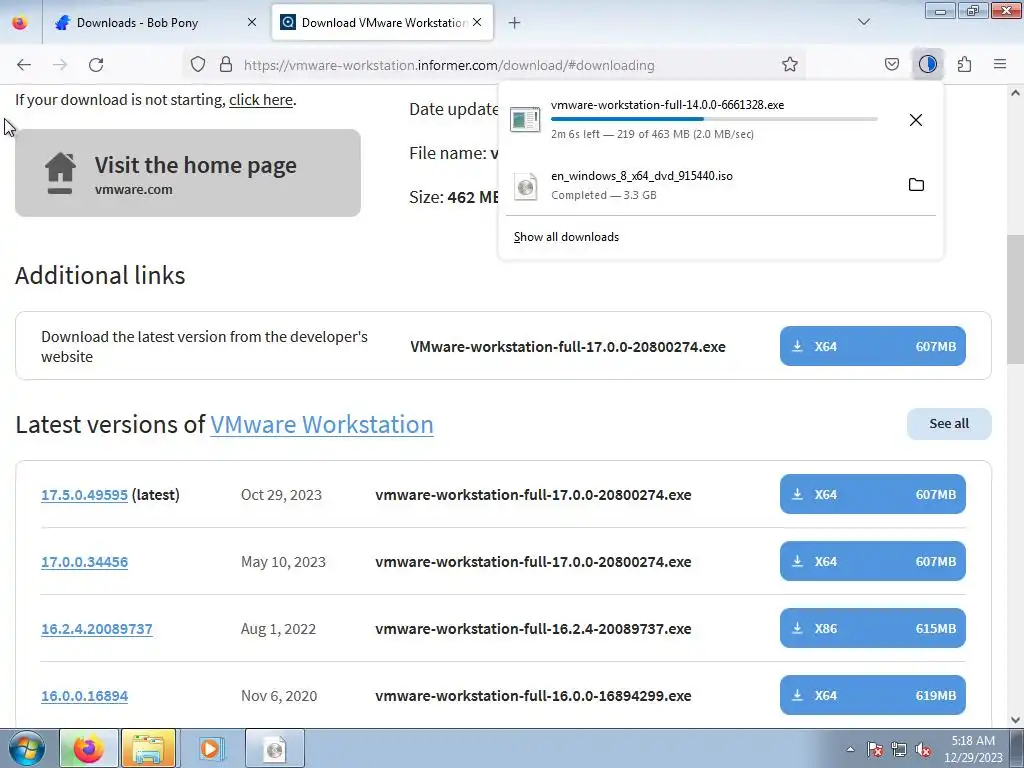Download X64 607MB for Oct 29, 2023 version
Image resolution: width=1024 pixels, height=768 pixels.
(x=872, y=494)
